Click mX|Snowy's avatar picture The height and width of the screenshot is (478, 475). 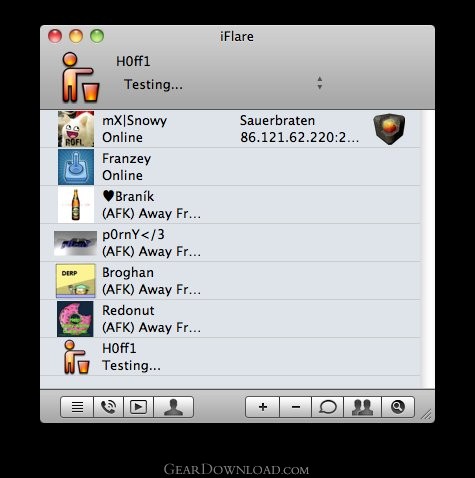76,129
